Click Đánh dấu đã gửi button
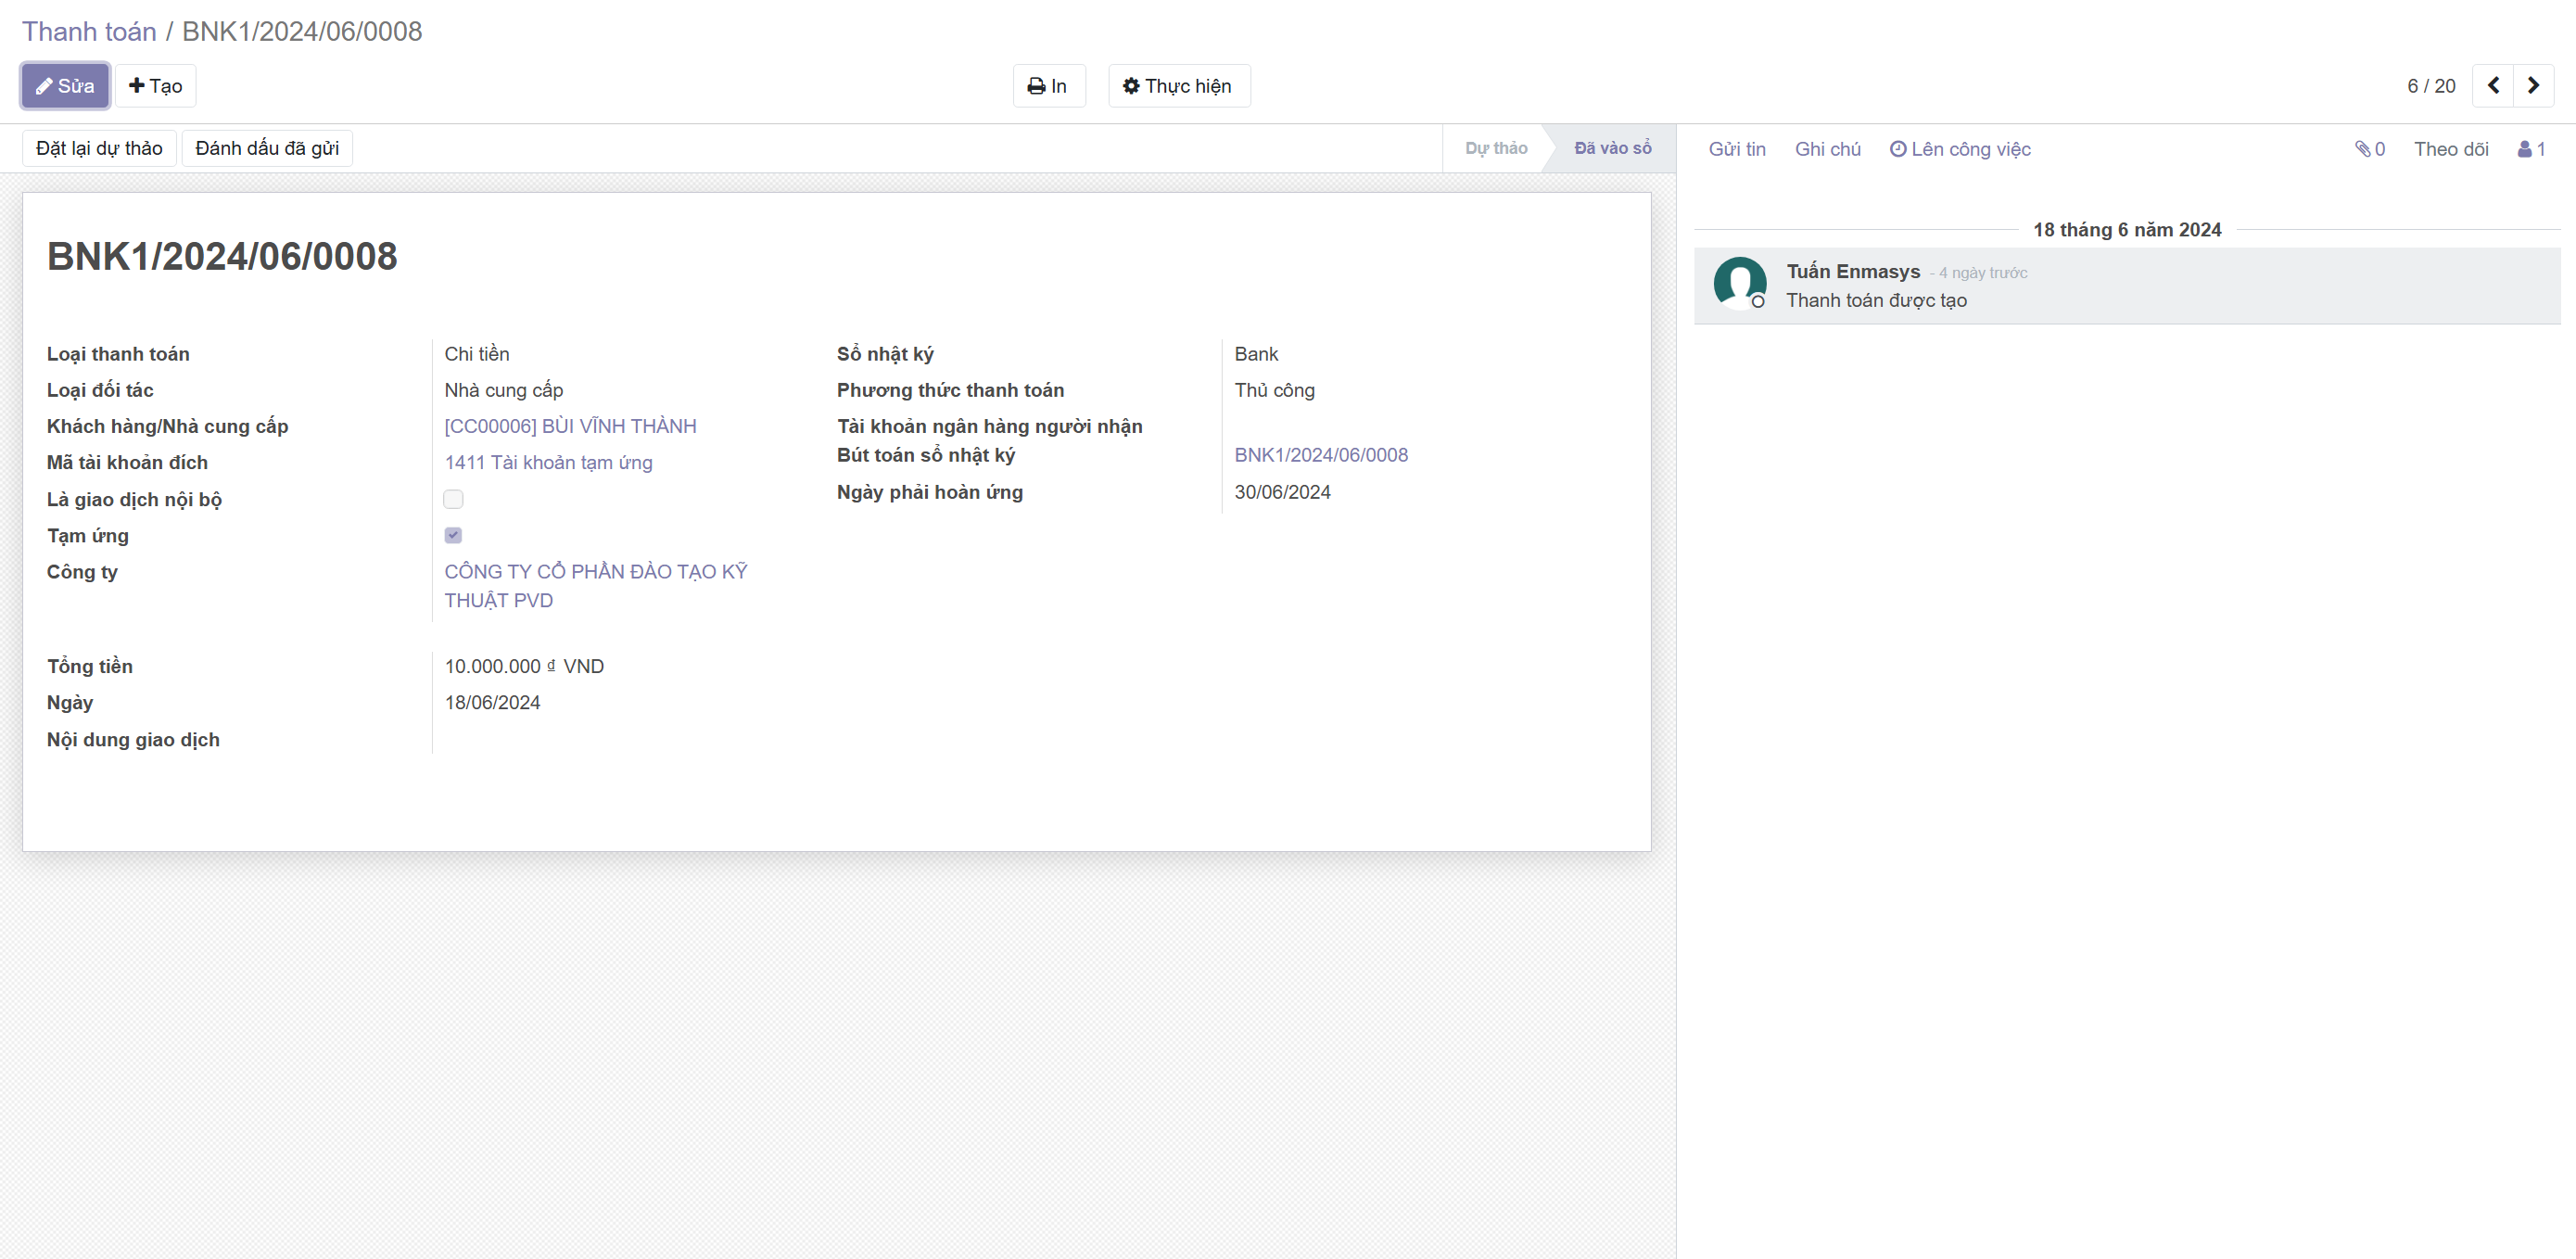 (x=267, y=148)
